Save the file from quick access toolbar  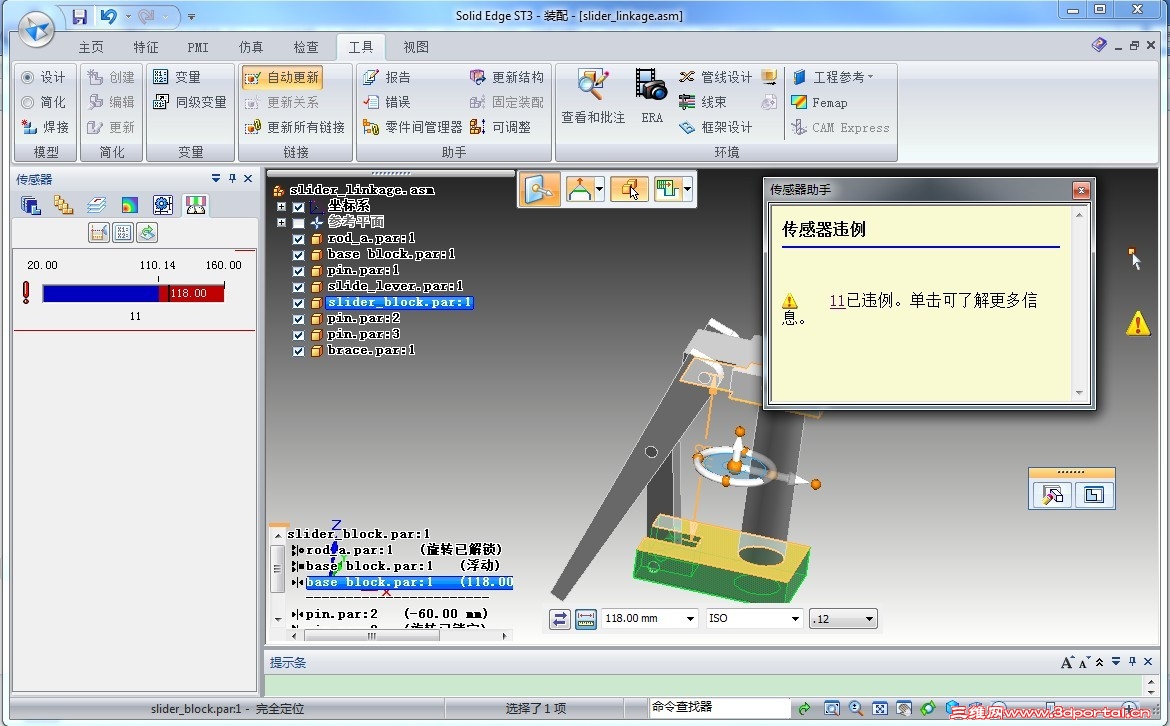pos(79,16)
